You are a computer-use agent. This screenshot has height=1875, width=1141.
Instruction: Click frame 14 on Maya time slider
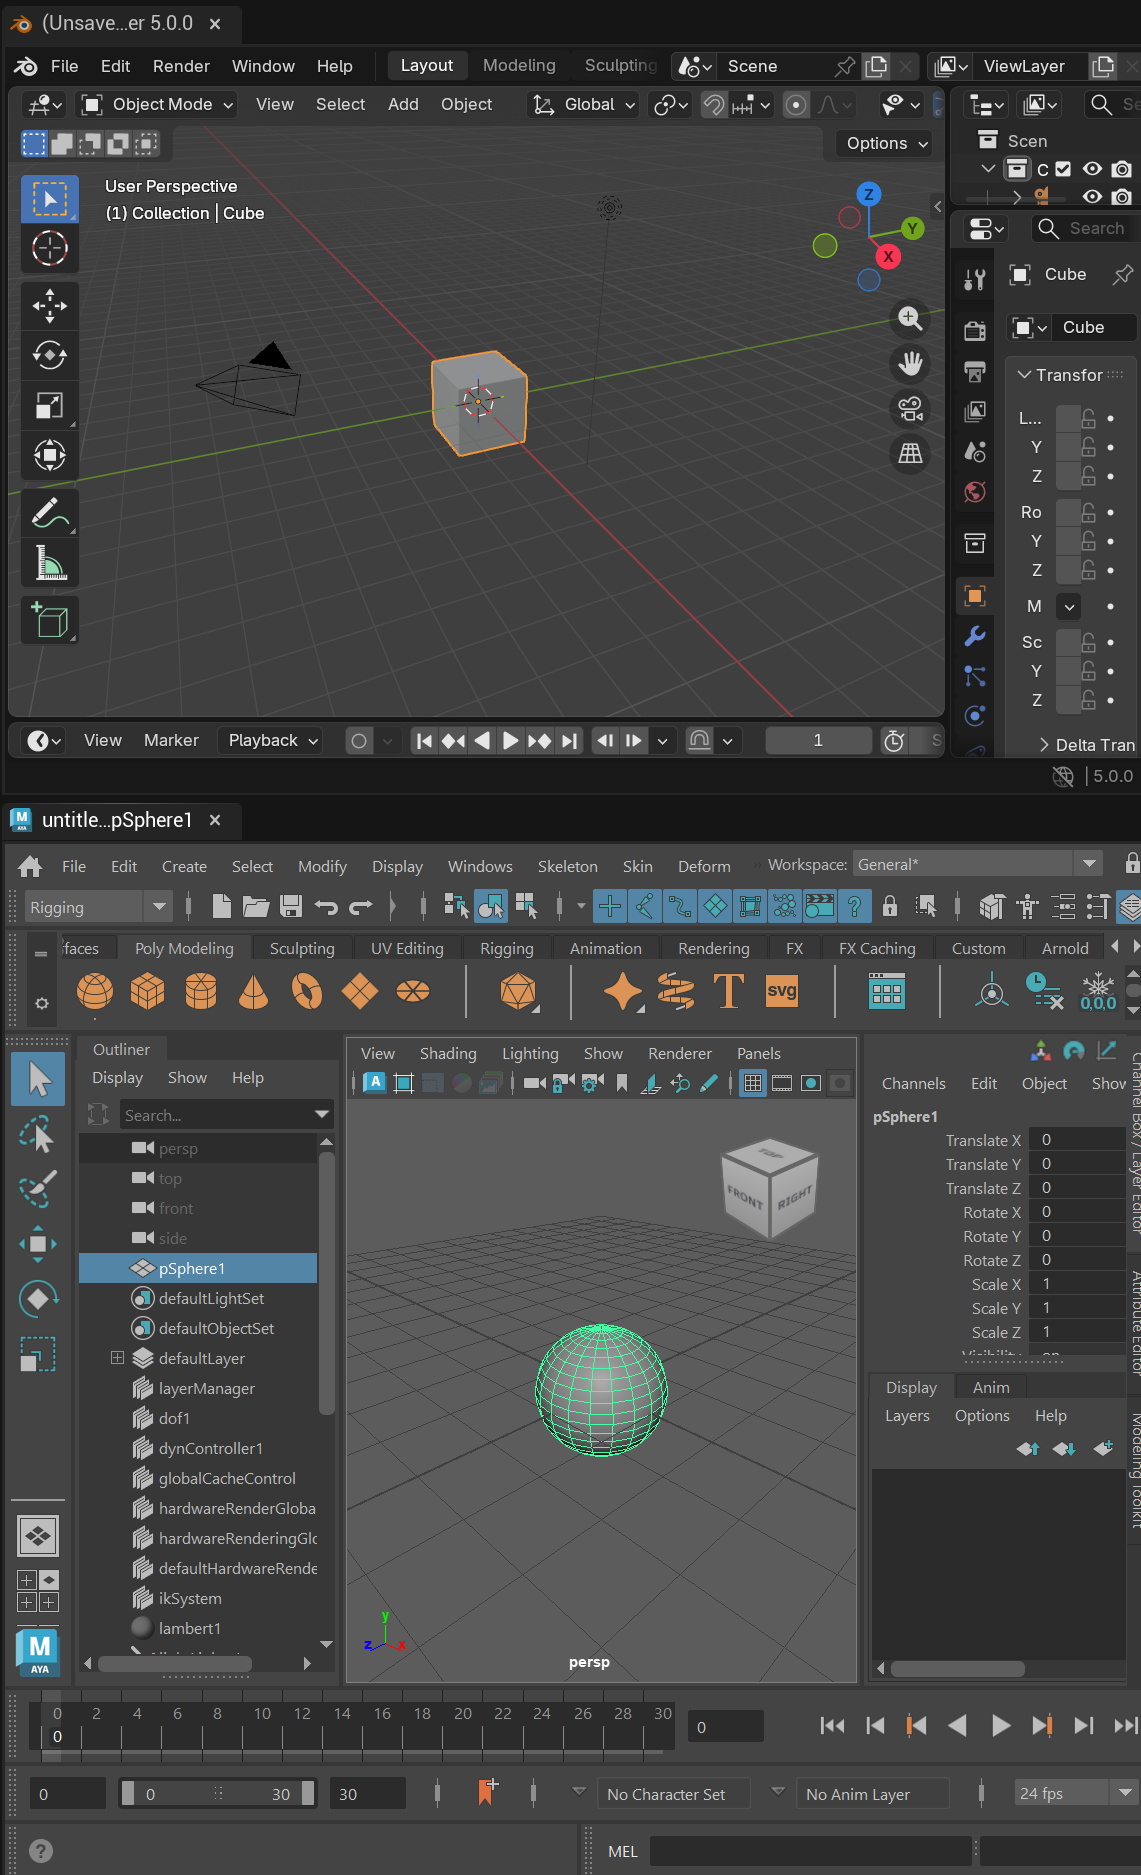pyautogui.click(x=342, y=1725)
